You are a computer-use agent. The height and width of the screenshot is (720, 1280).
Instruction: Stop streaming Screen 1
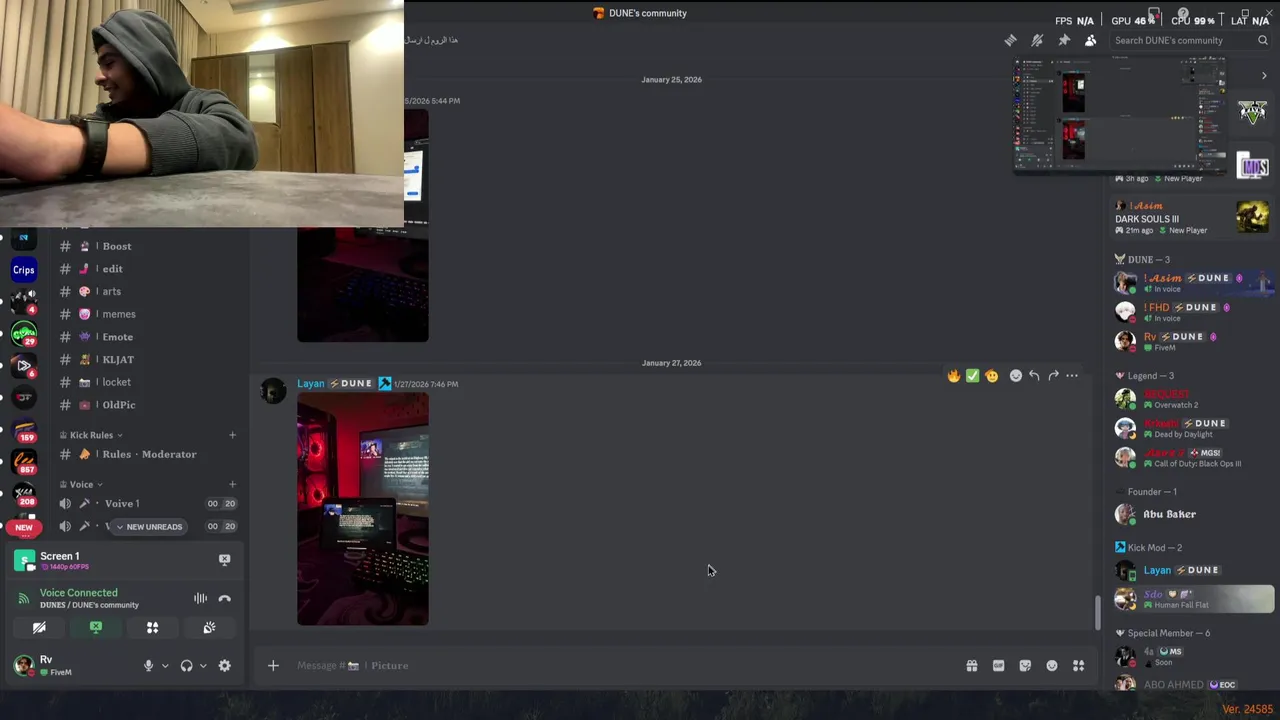coord(224,560)
